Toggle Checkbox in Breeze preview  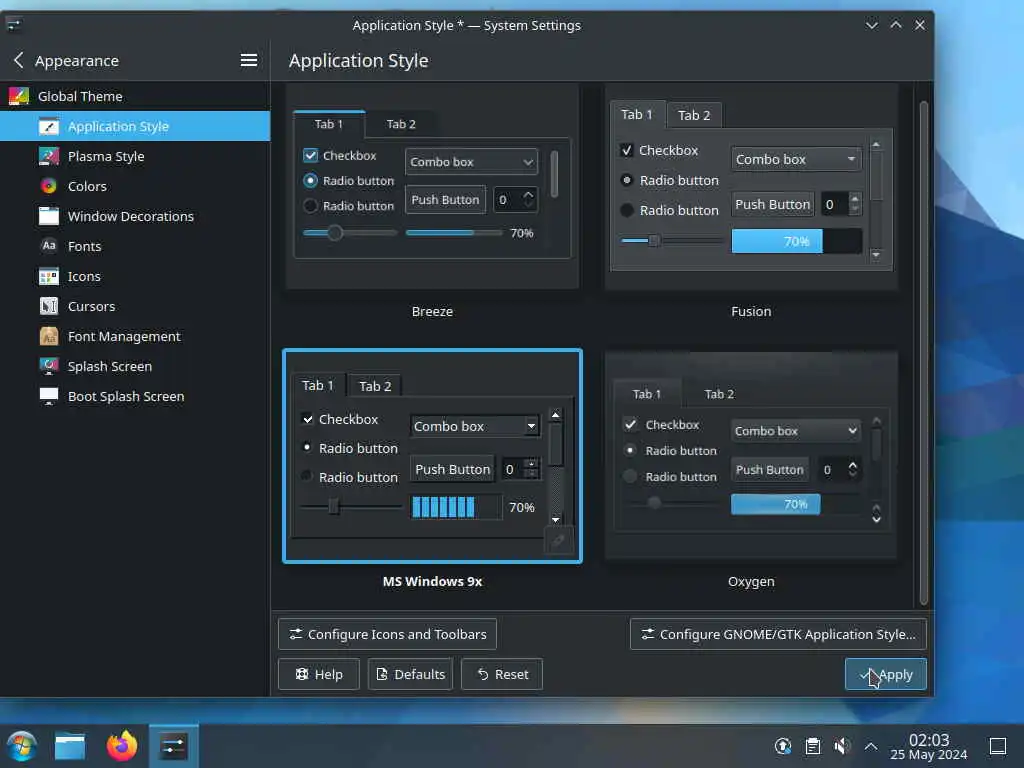[x=310, y=155]
